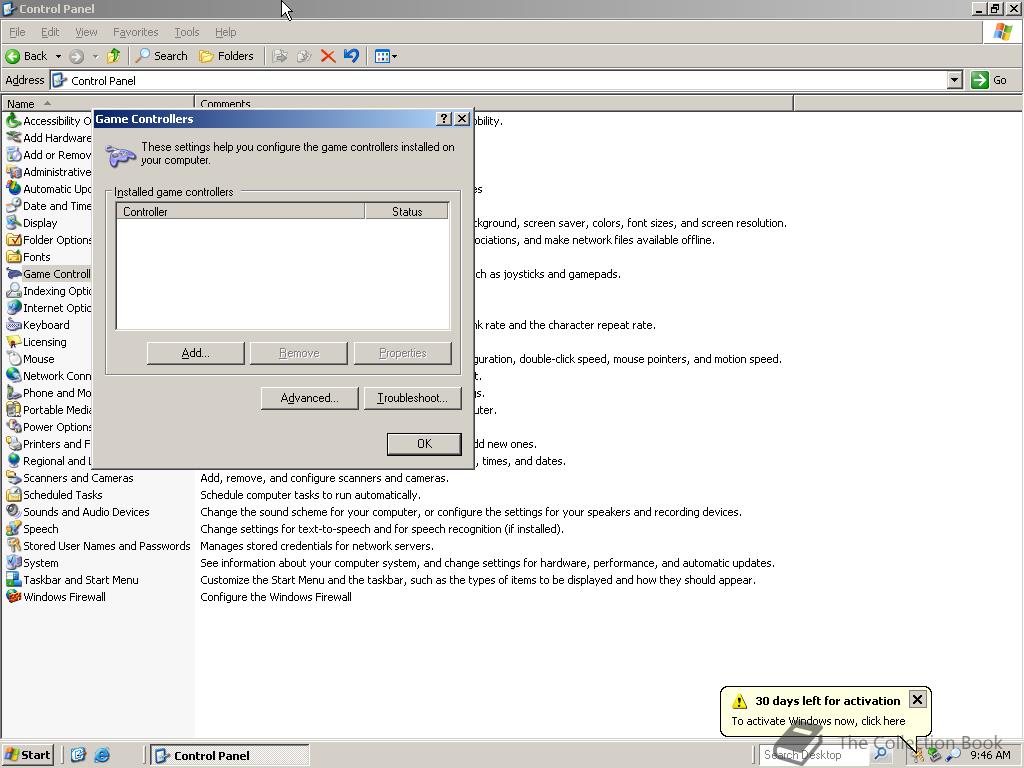Select the Network Connections icon
Image resolution: width=1024 pixels, height=768 pixels.
pos(13,376)
